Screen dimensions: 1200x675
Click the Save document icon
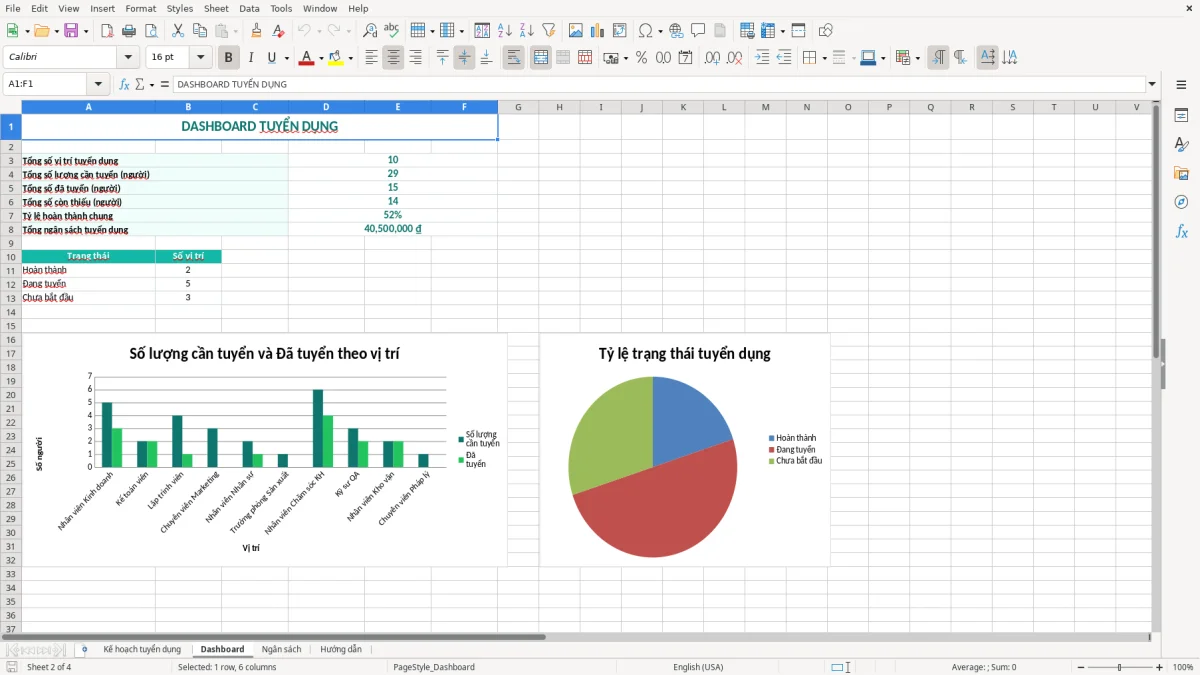tap(71, 31)
